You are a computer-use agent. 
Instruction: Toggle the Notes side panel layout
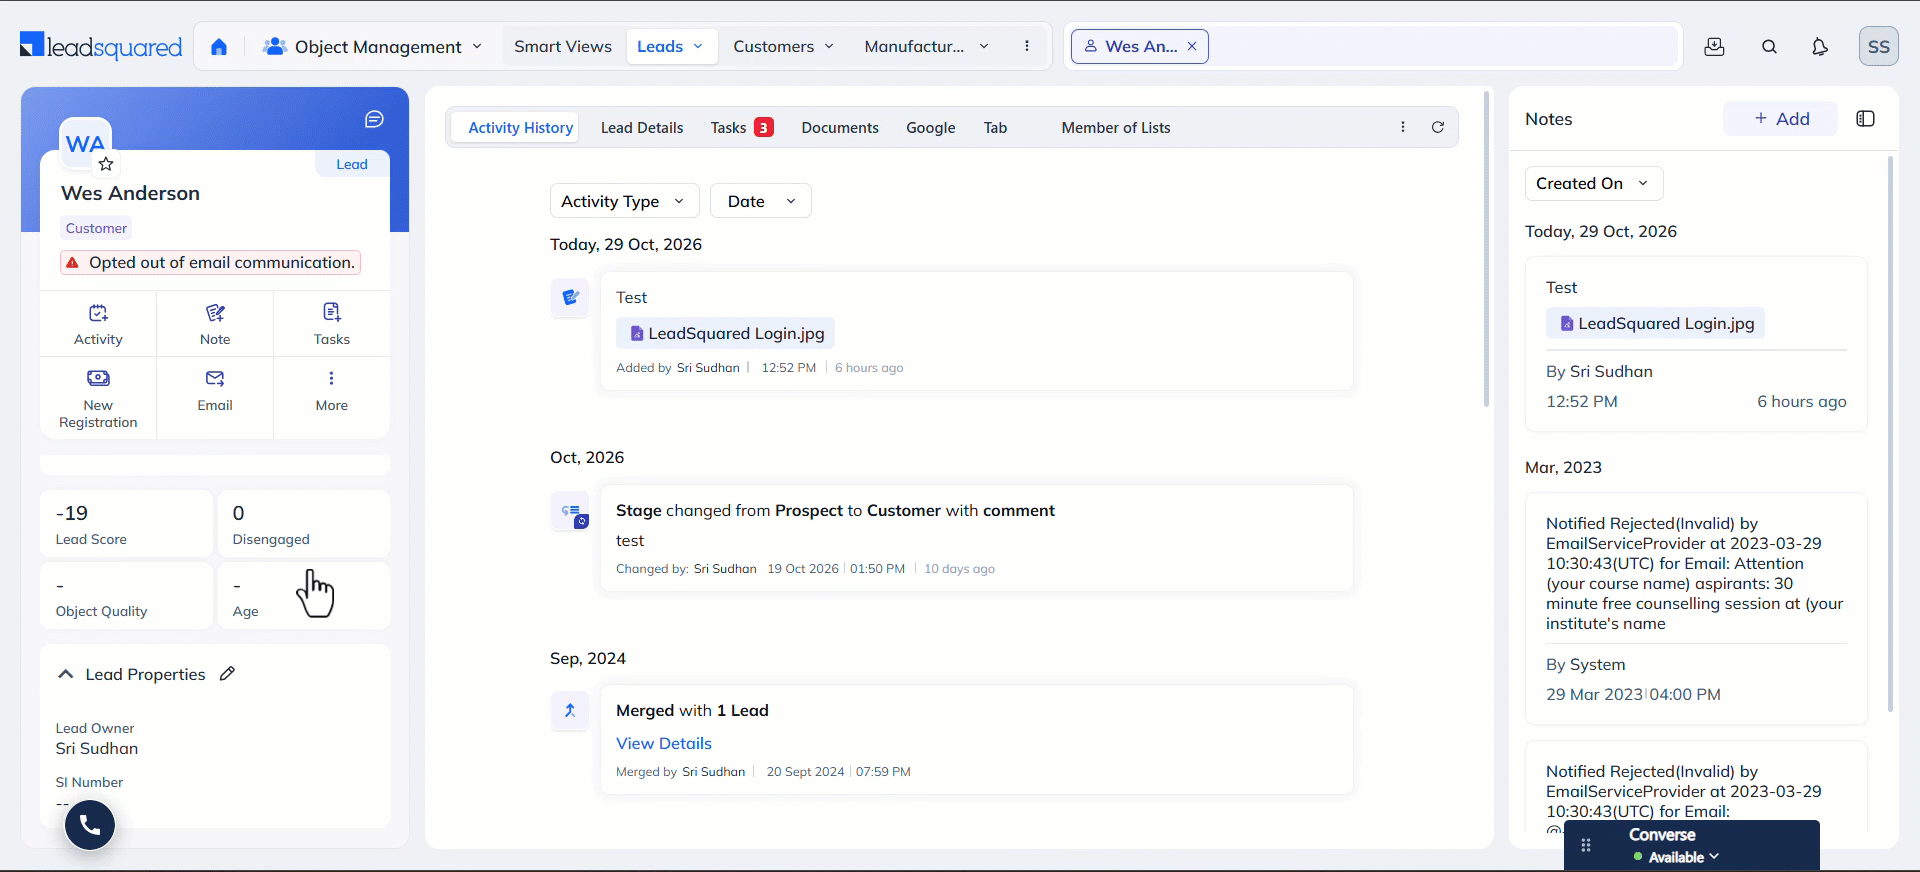pyautogui.click(x=1865, y=119)
